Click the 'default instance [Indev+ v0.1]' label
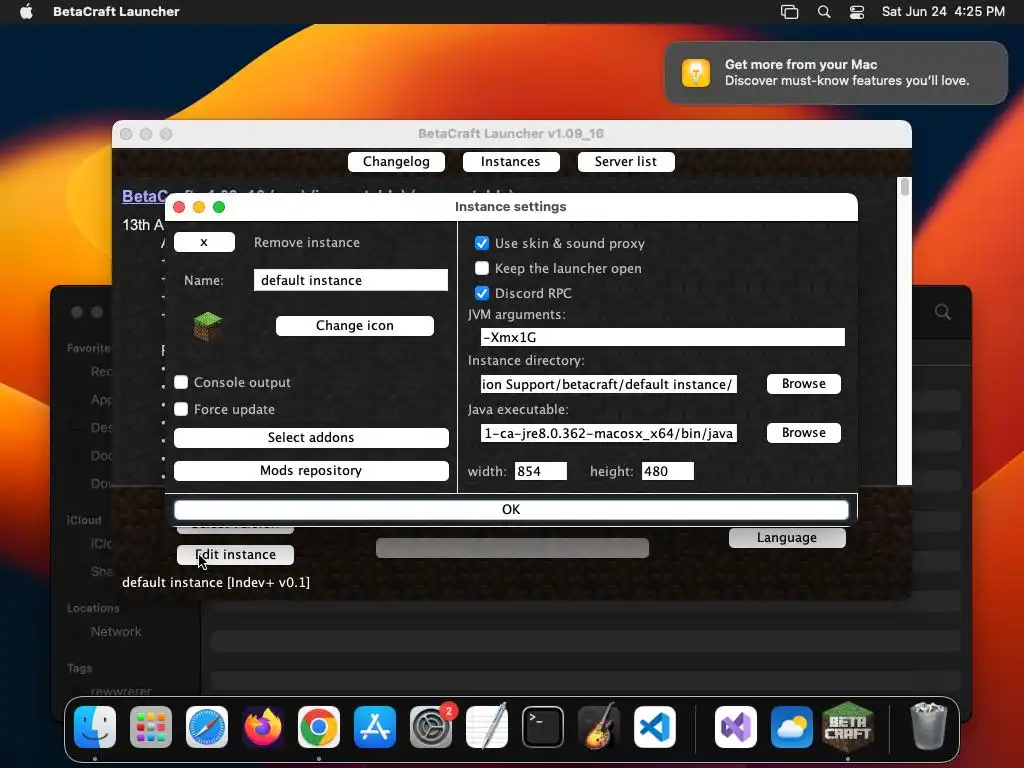Image resolution: width=1024 pixels, height=768 pixels. (x=216, y=582)
